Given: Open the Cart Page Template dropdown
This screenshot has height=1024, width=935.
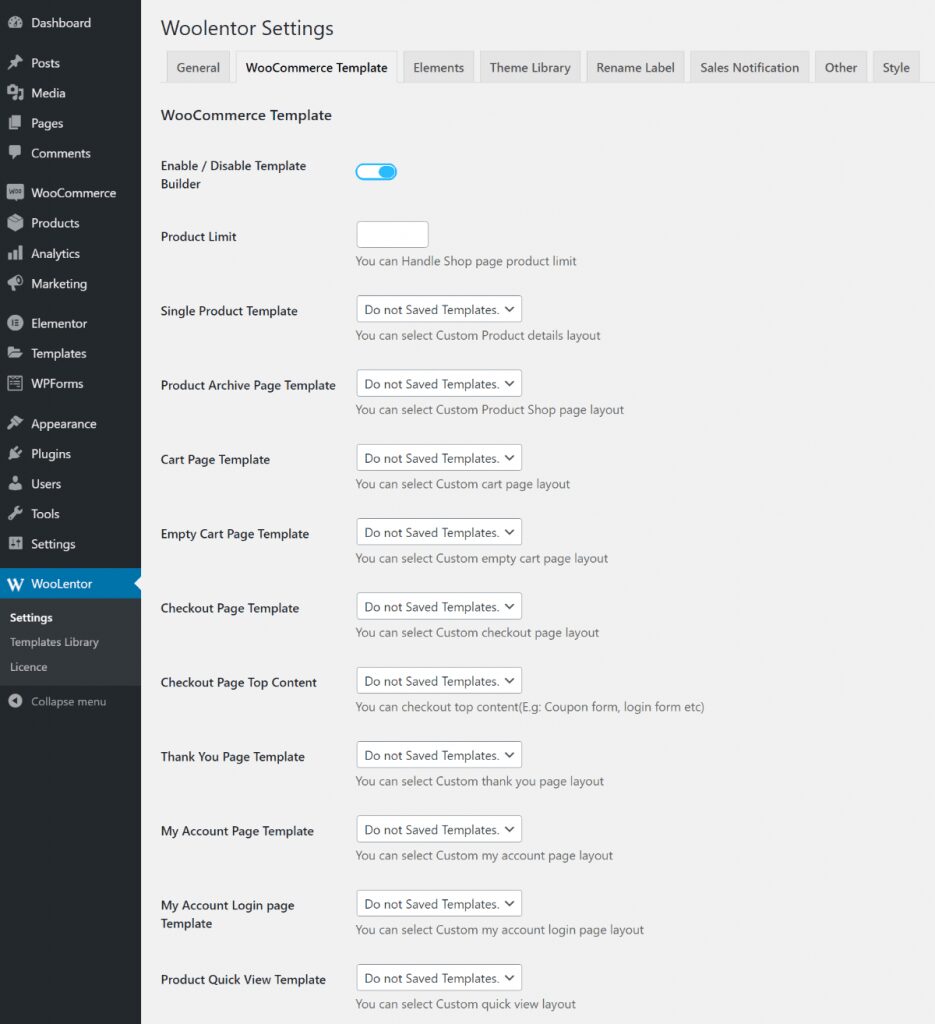Looking at the screenshot, I should (438, 457).
